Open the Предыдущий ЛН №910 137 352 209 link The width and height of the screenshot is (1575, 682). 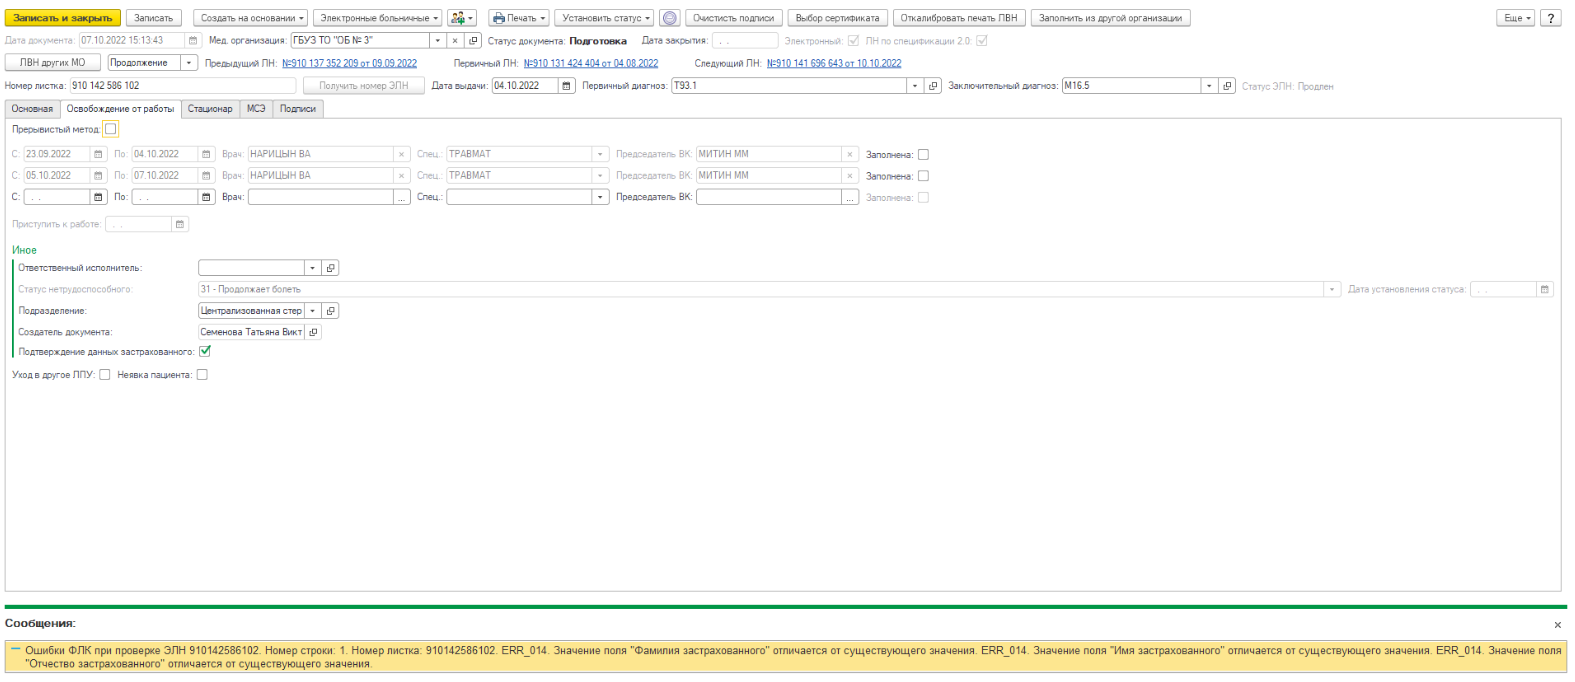349,63
